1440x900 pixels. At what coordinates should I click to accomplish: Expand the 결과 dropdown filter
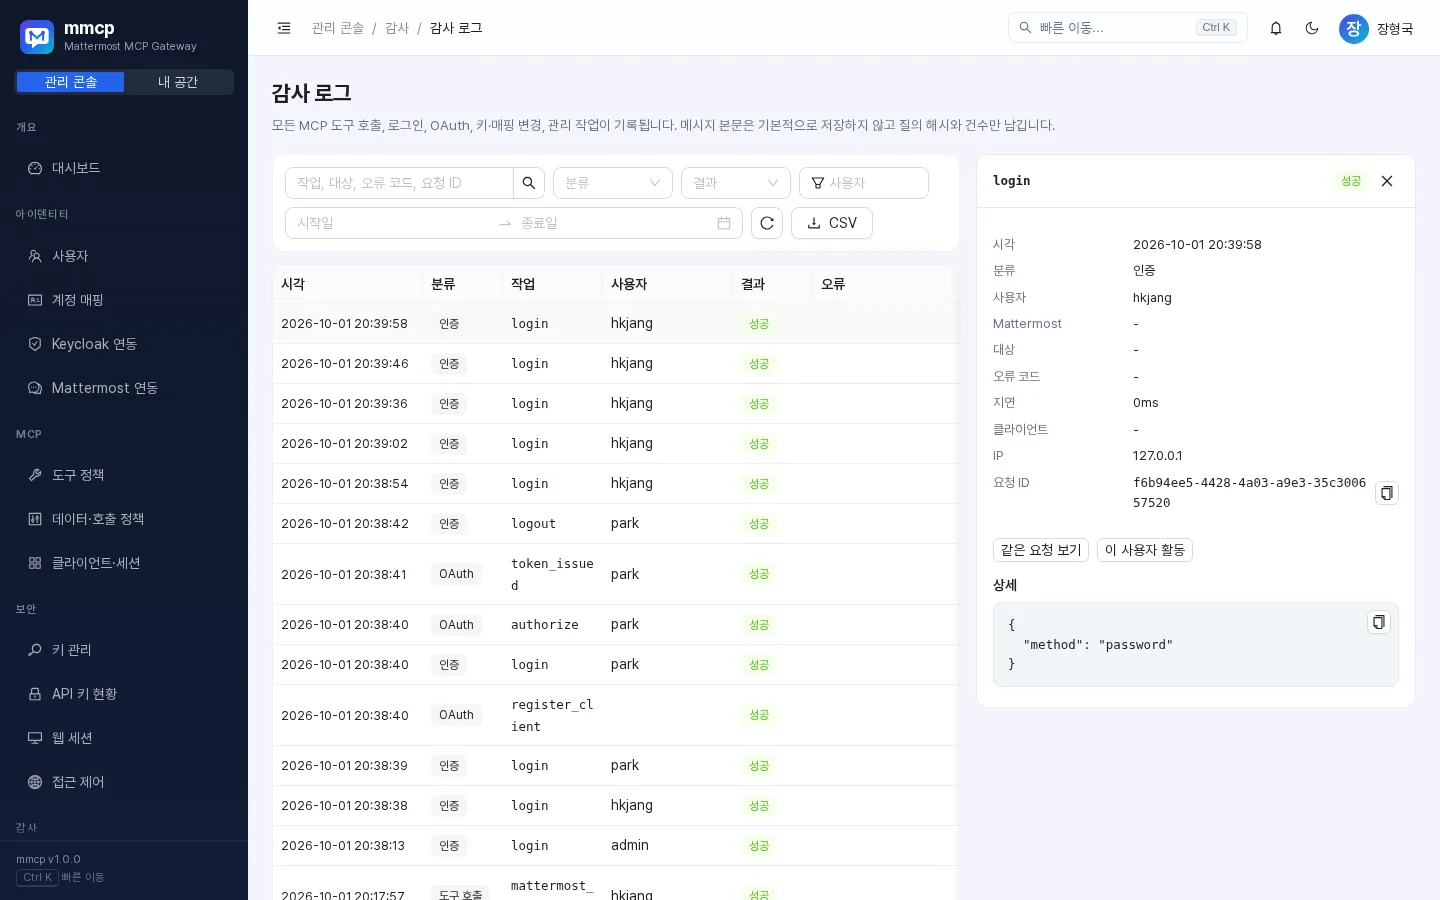tap(736, 183)
